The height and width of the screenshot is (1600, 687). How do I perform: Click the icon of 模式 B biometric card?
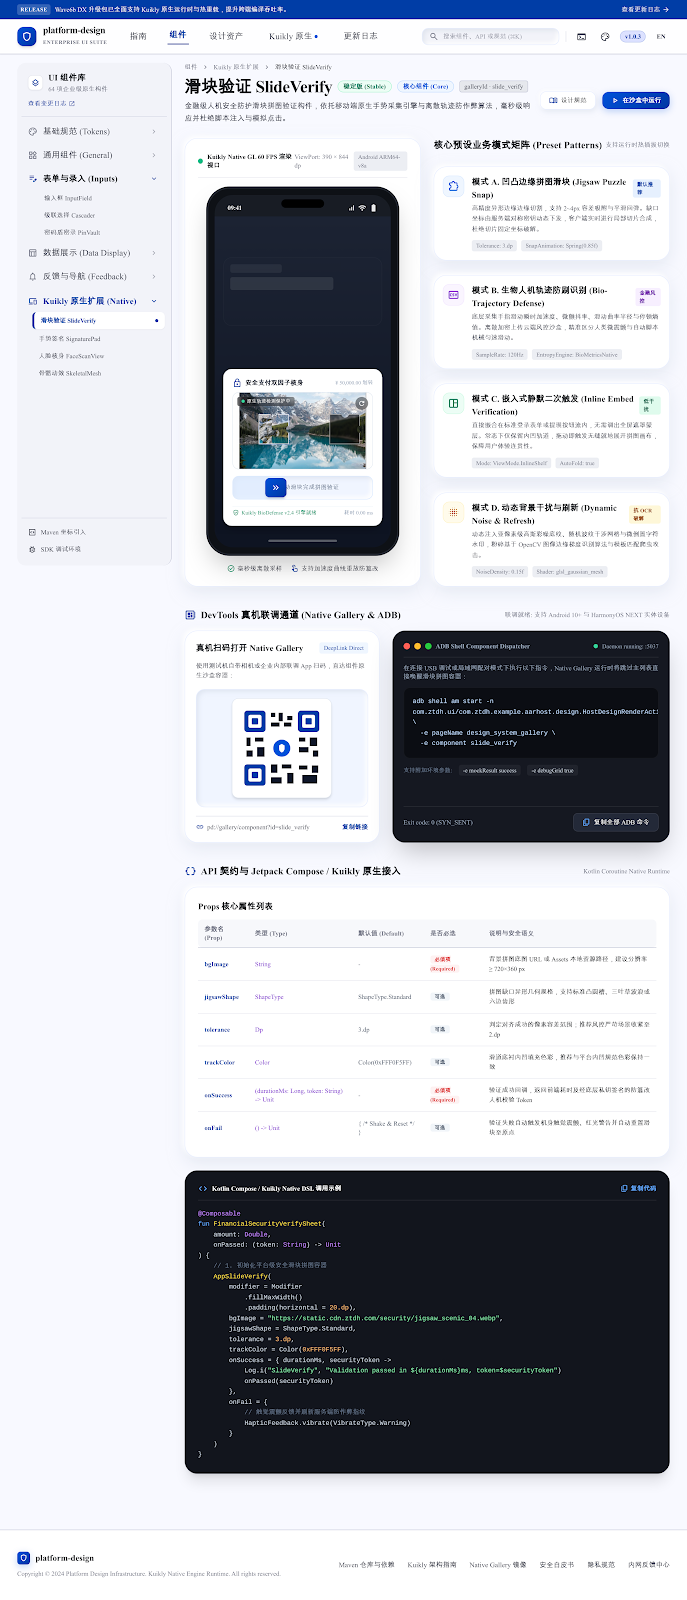(x=453, y=295)
